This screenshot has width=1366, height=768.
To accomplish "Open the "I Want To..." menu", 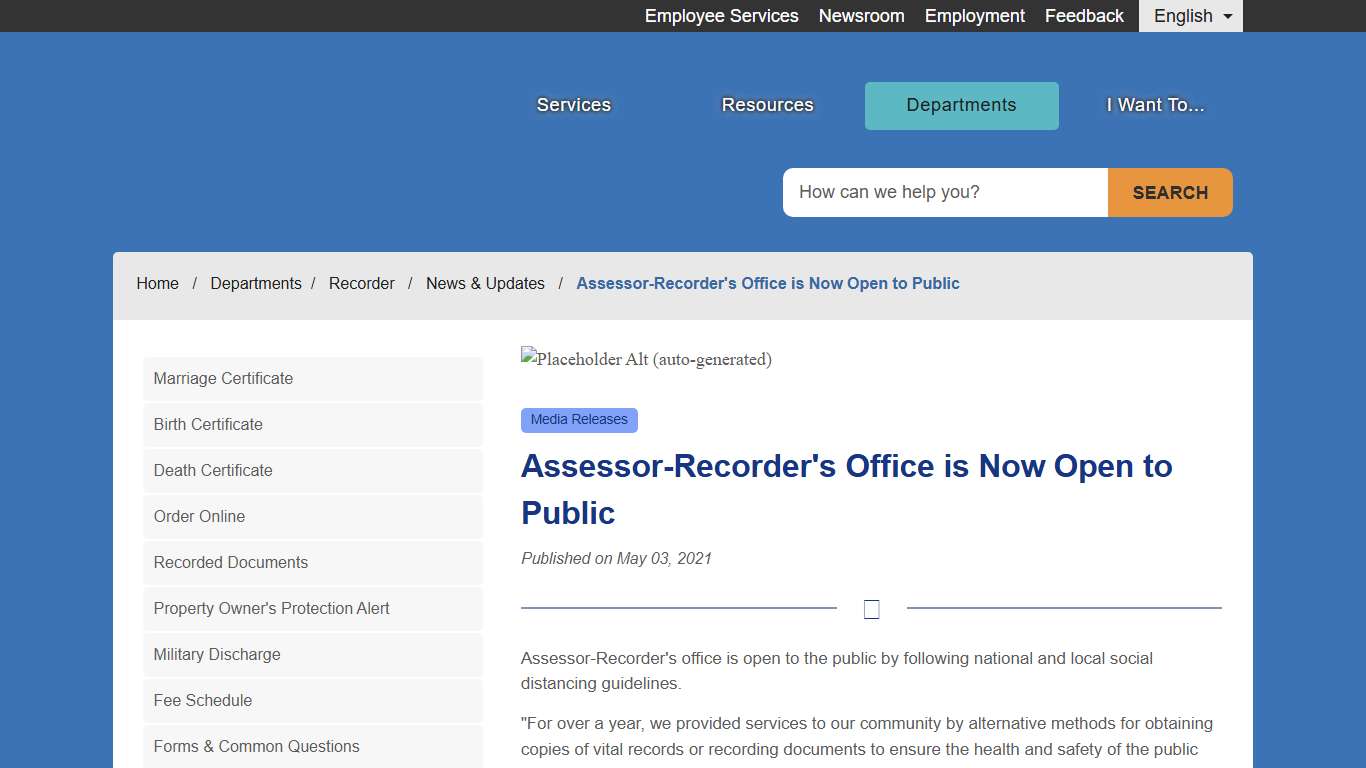I will coord(1155,105).
